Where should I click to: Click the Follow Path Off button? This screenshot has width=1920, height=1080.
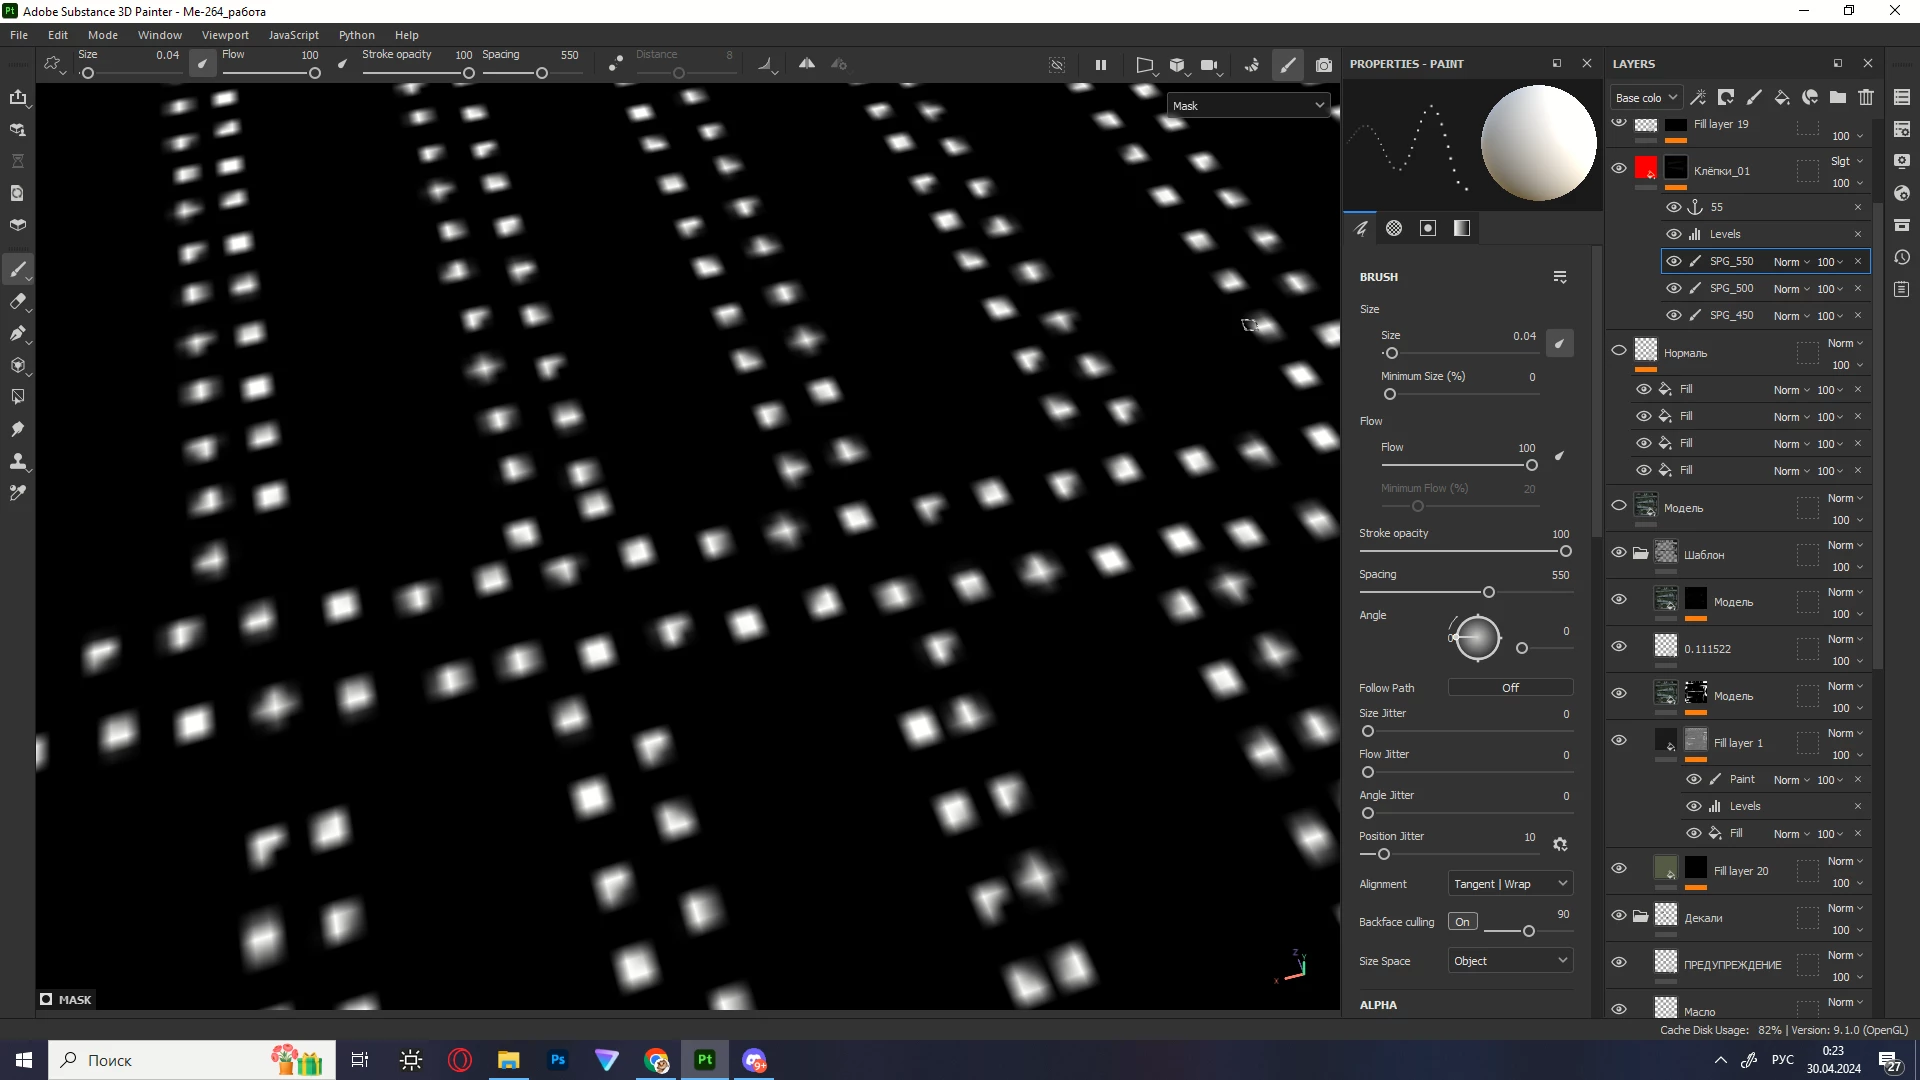(x=1510, y=688)
